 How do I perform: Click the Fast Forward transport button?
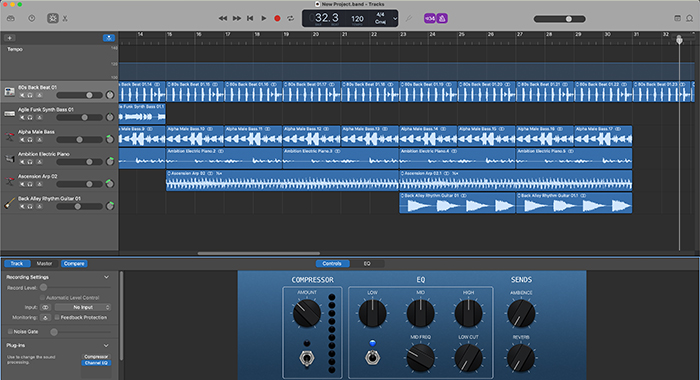pyautogui.click(x=237, y=18)
